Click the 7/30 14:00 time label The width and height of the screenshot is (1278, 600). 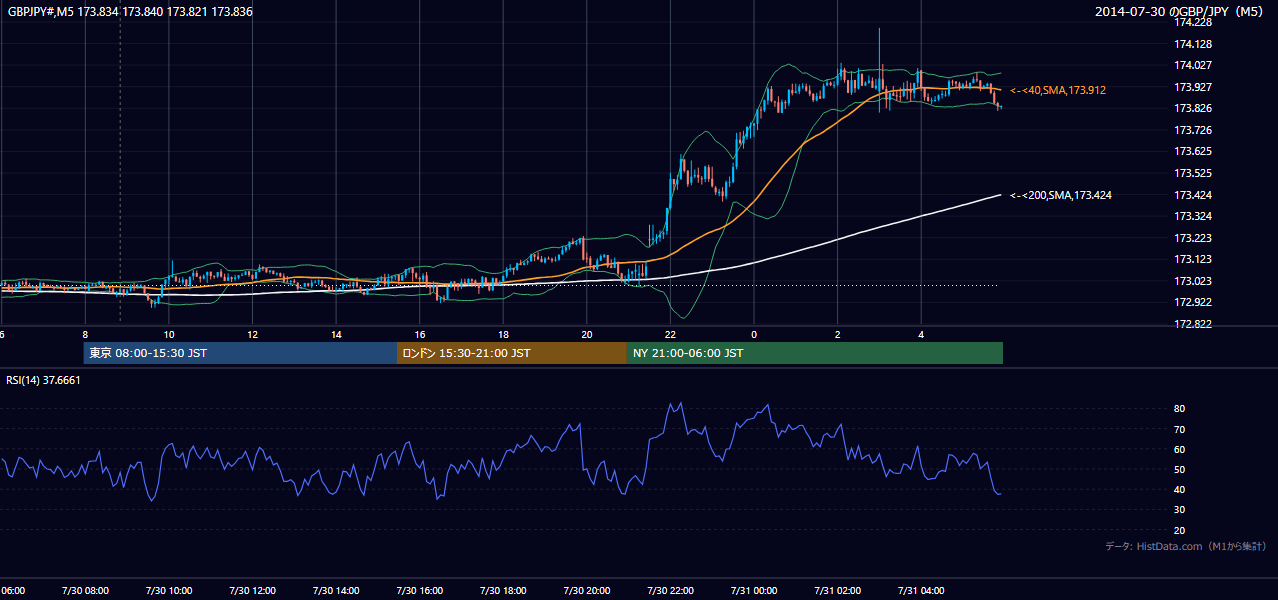[x=336, y=591]
